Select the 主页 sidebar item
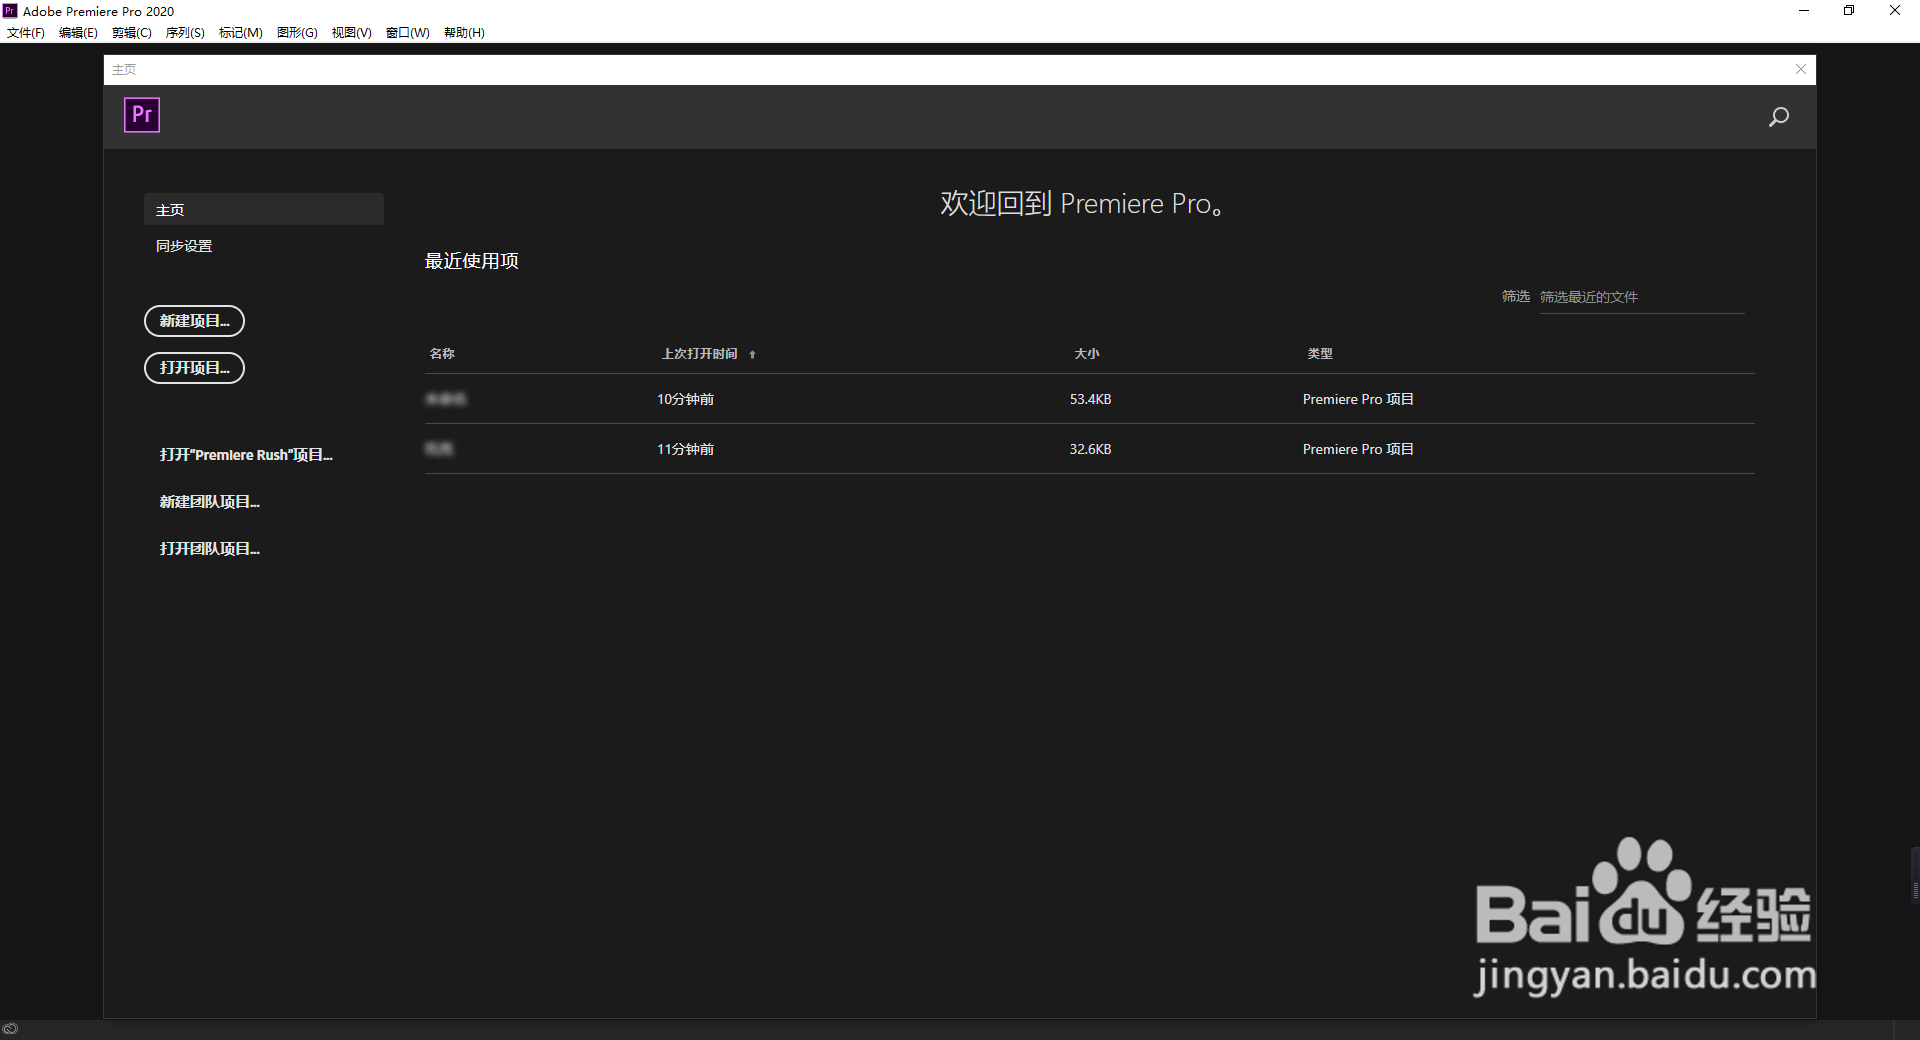This screenshot has height=1040, width=1920. (264, 210)
